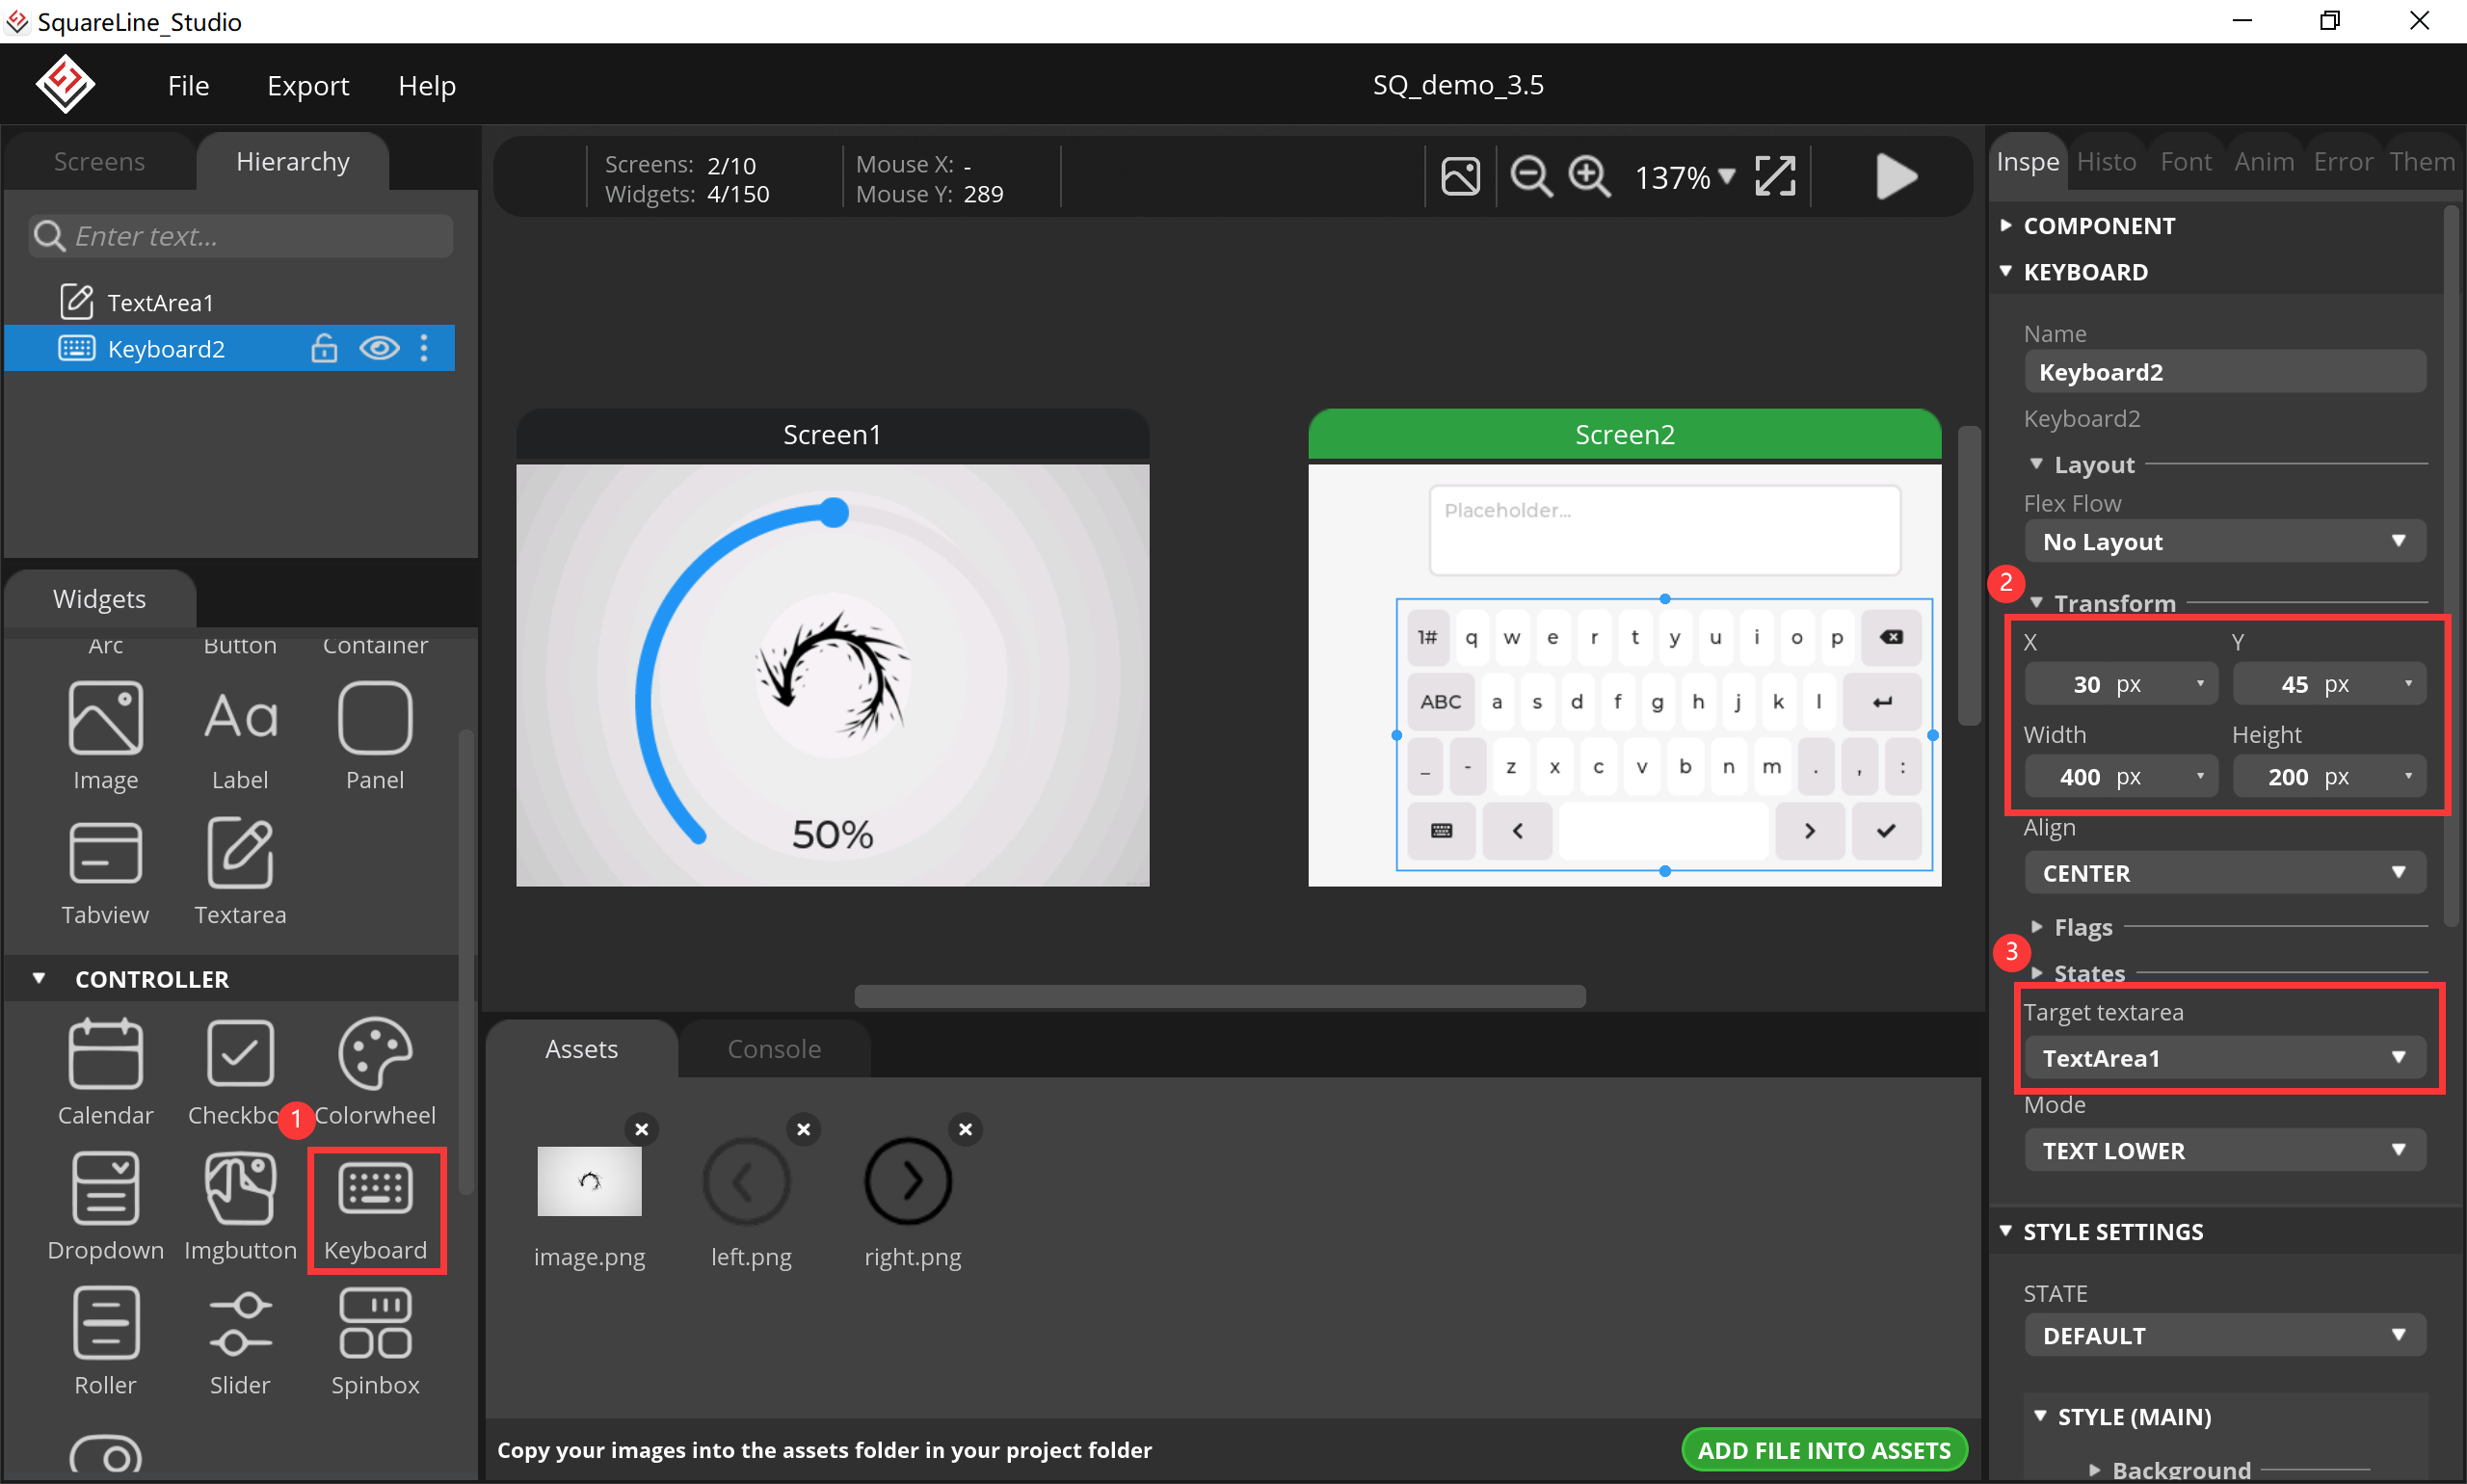
Task: Select the image.png asset thumbnail
Action: pyautogui.click(x=589, y=1181)
